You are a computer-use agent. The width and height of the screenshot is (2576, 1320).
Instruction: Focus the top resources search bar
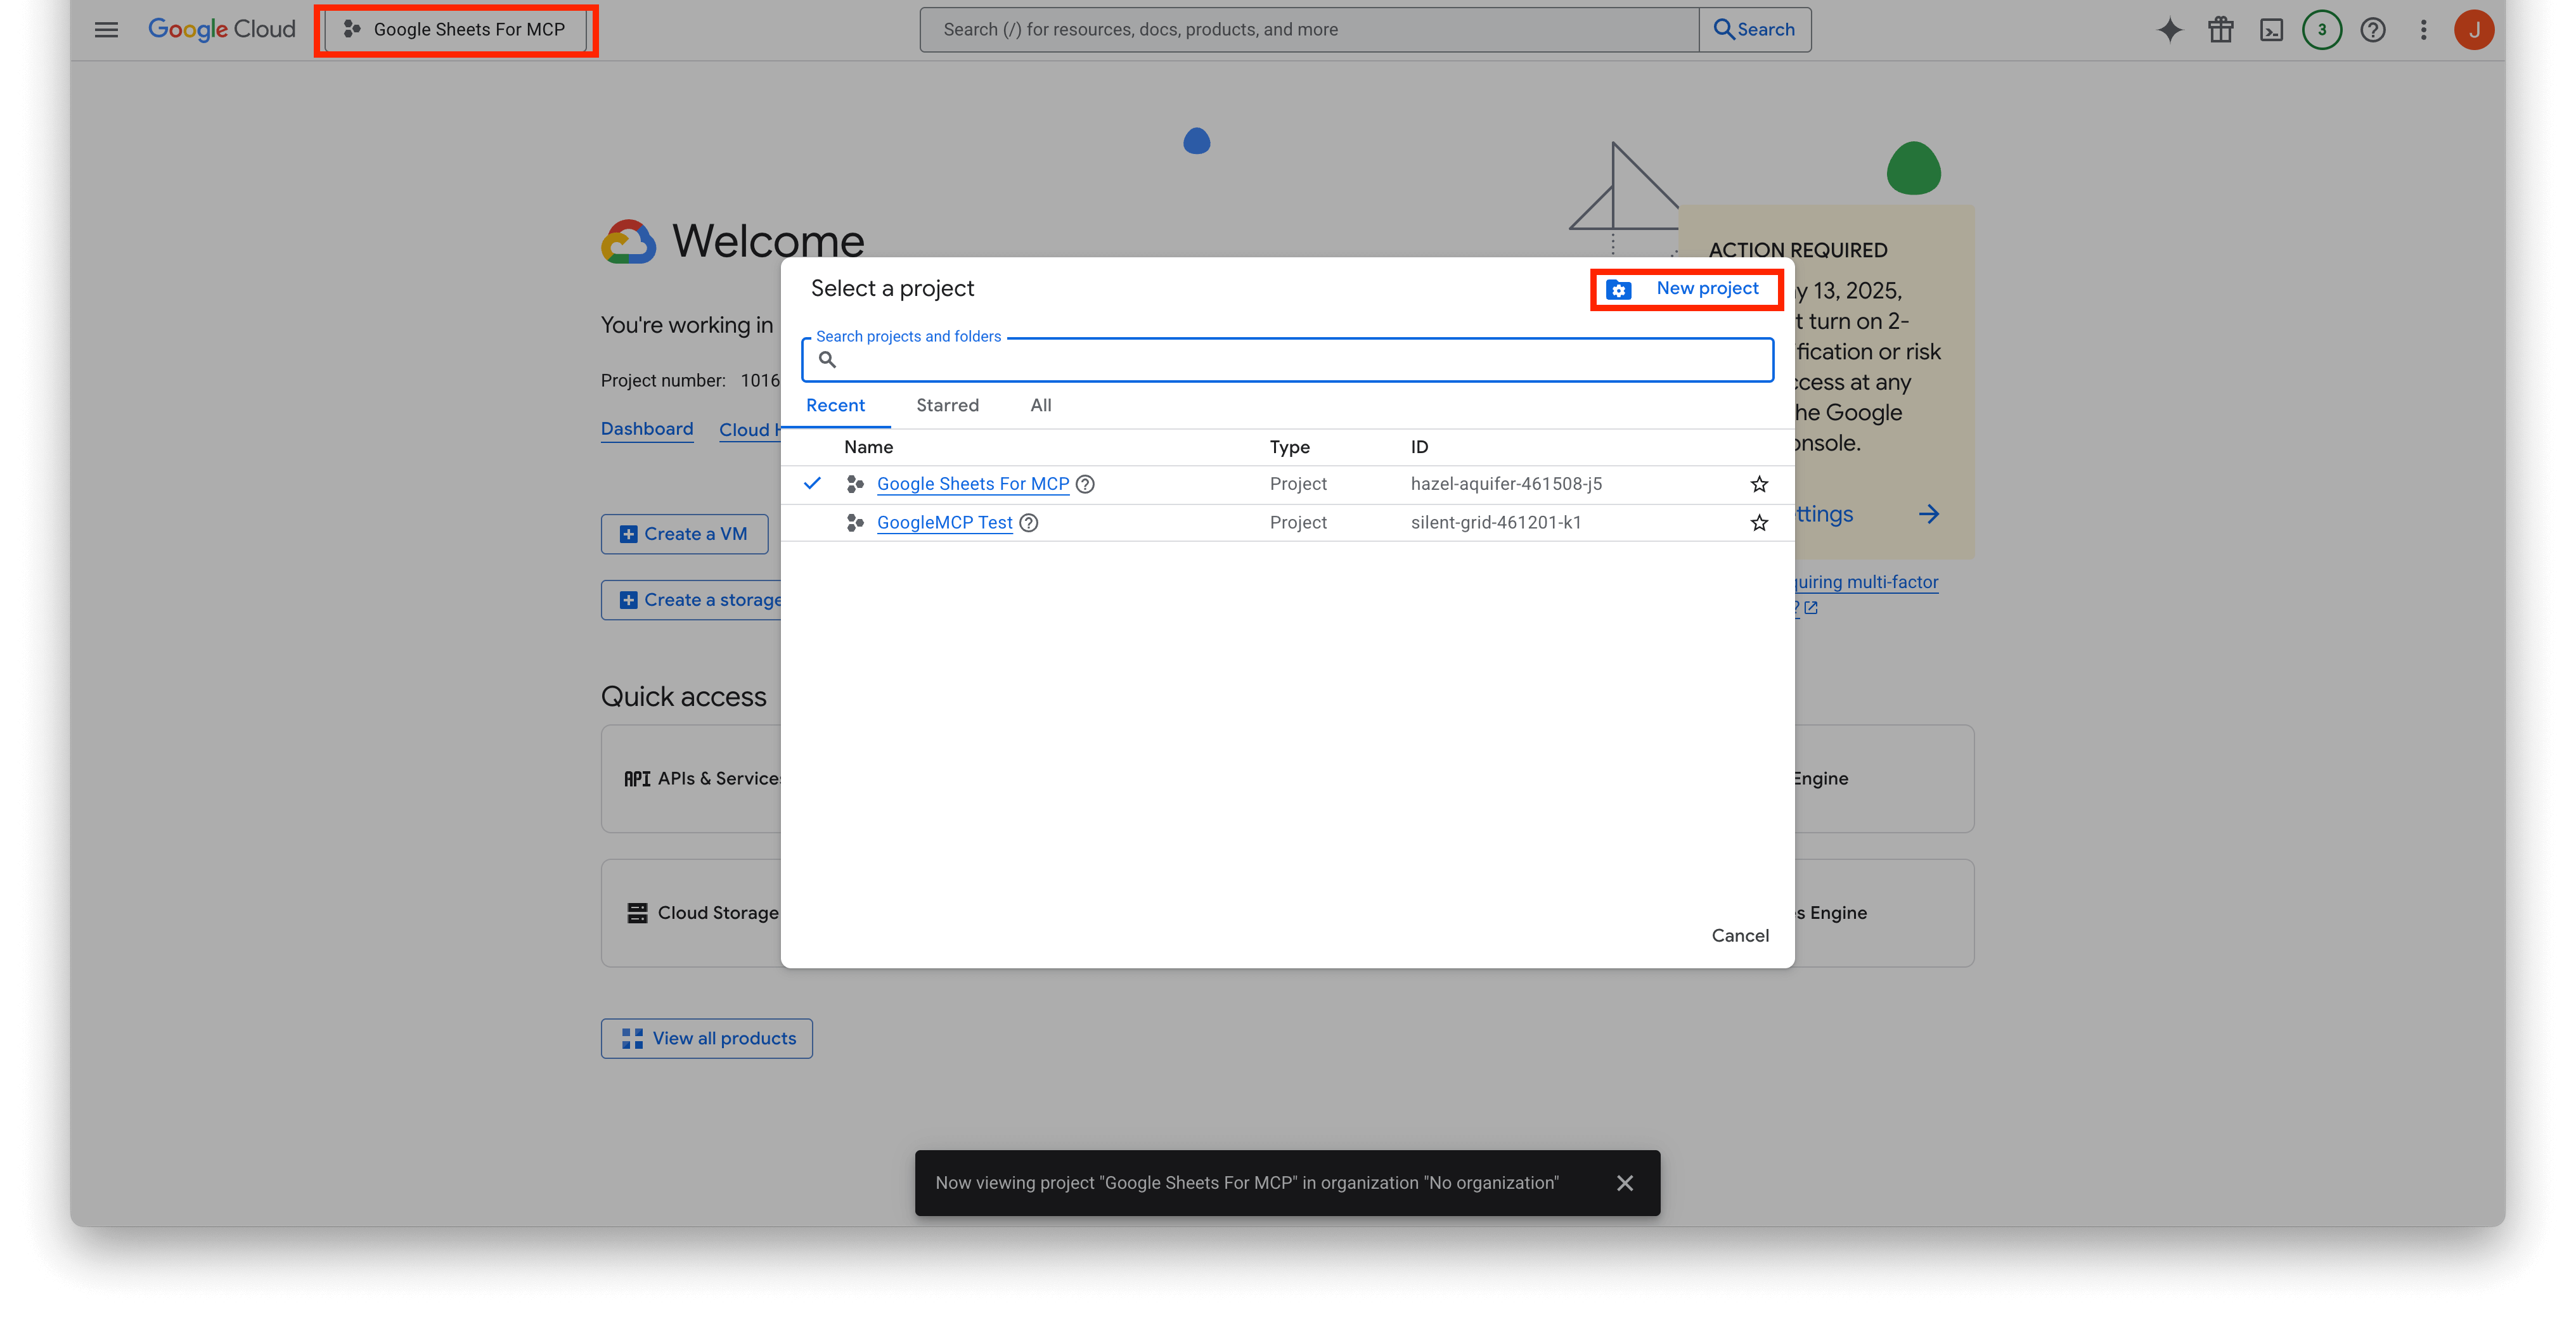coord(1309,30)
